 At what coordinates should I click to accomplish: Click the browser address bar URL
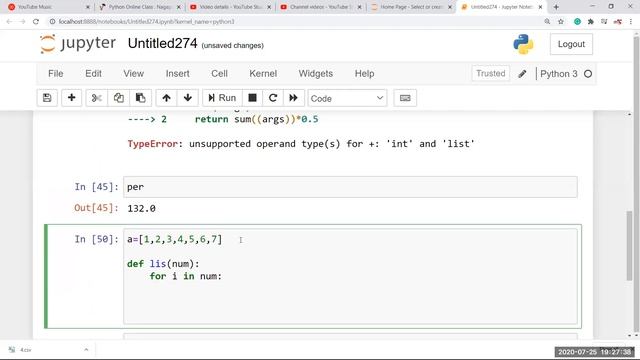(x=147, y=22)
